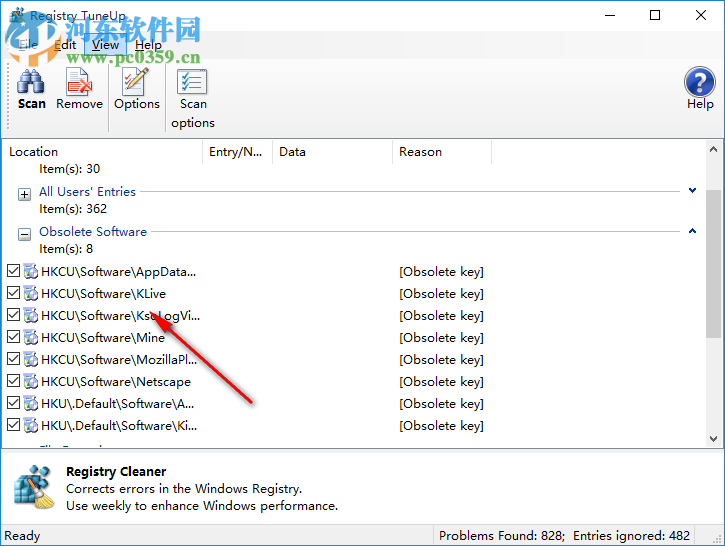This screenshot has width=725, height=546.
Task: Select HKCU\Software\KLive row text
Action: coord(103,294)
